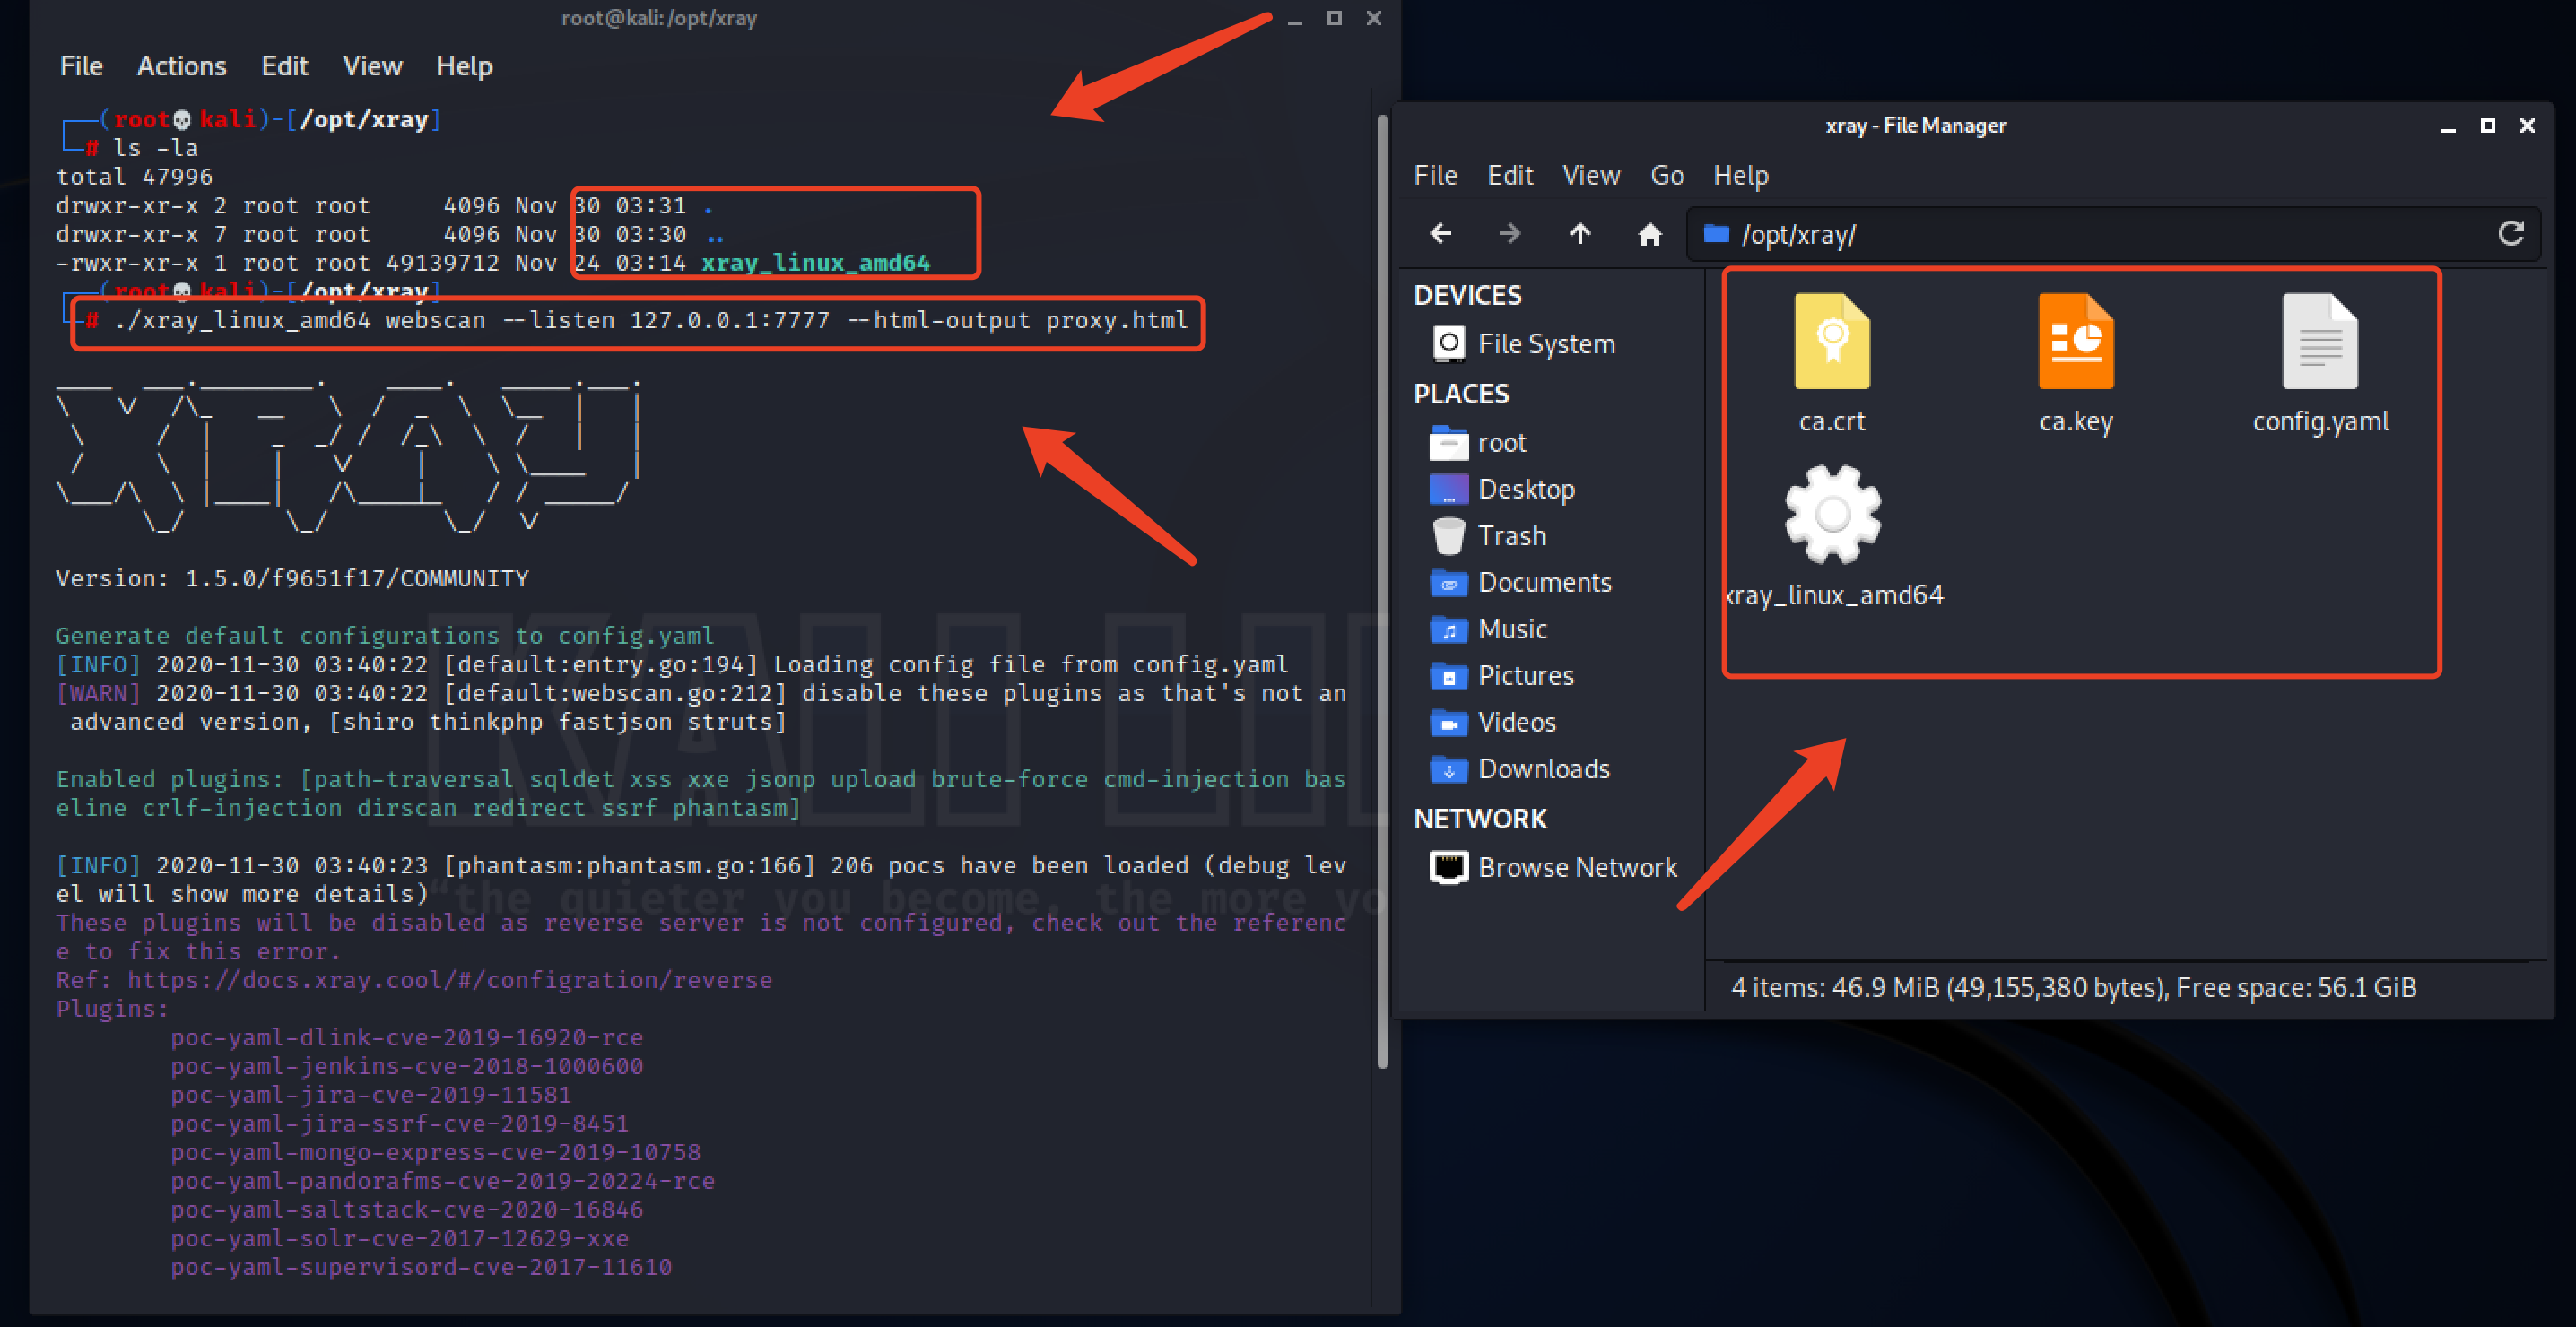Select the xray_linux_amd64 executable
The image size is (2576, 1327).
1832,516
